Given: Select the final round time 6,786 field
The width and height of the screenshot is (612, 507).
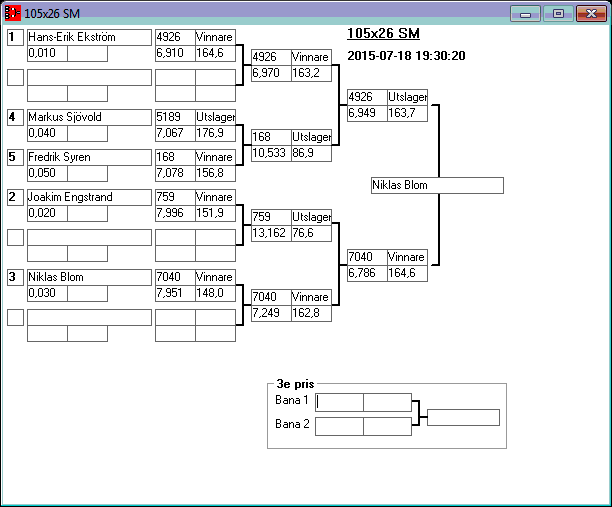Looking at the screenshot, I should [366, 273].
